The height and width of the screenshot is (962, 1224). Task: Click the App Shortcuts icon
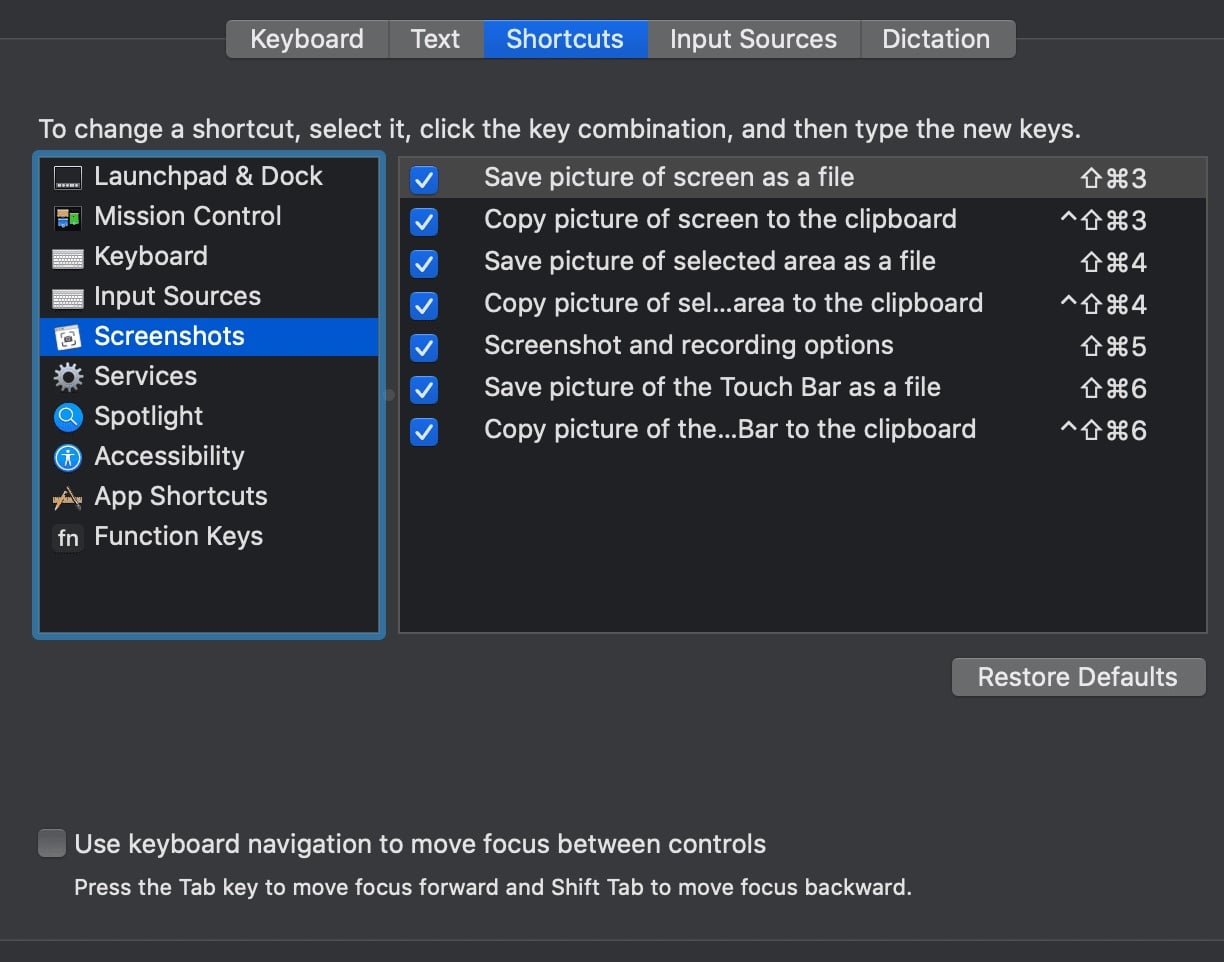tap(68, 497)
